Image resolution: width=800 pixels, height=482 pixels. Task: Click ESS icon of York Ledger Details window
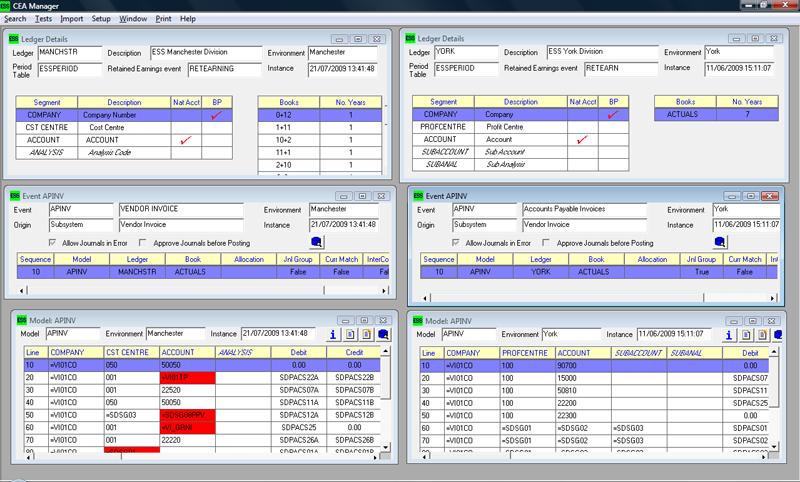click(x=410, y=38)
